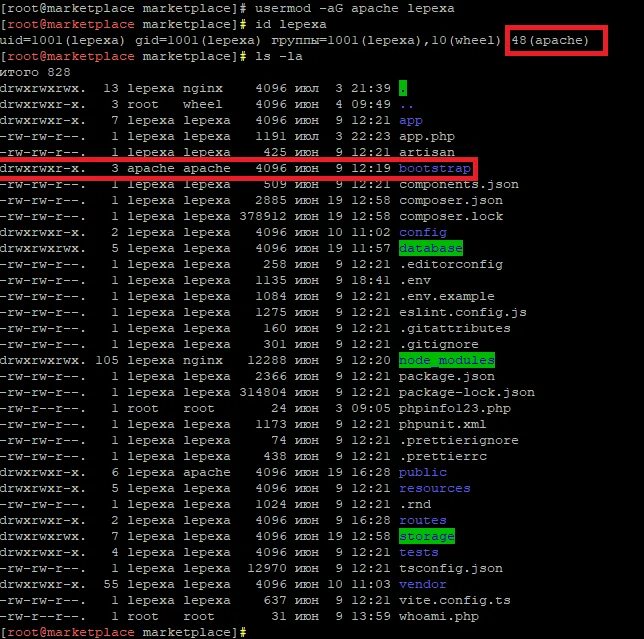The height and width of the screenshot is (639, 644).
Task: Select the whoami.php file name
Action: tap(438, 616)
